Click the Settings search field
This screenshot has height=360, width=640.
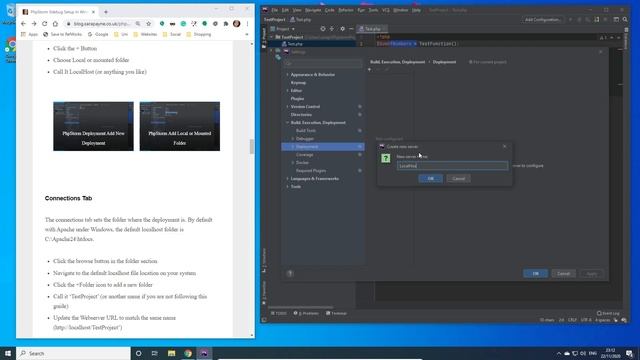323,63
